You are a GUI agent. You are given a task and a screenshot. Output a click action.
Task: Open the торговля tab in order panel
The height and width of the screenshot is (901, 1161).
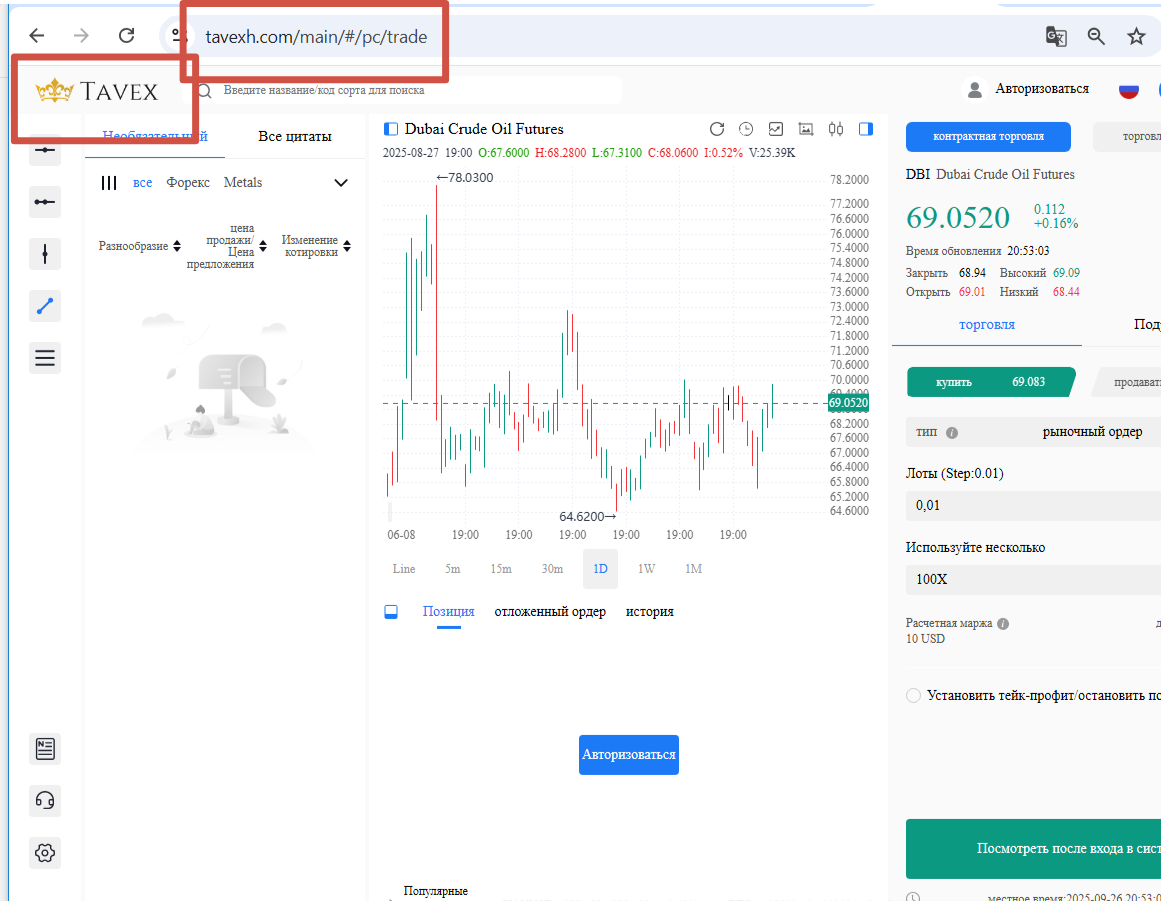986,324
